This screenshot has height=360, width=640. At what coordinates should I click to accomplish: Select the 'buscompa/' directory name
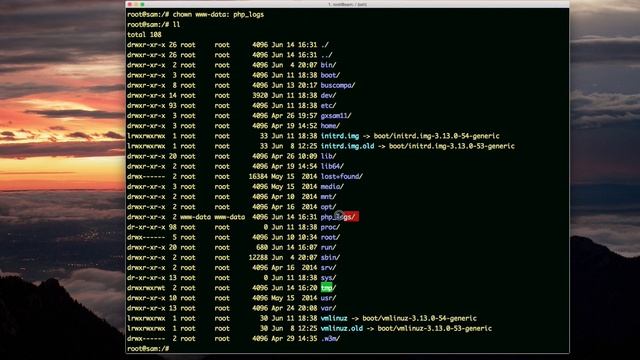pyautogui.click(x=338, y=85)
